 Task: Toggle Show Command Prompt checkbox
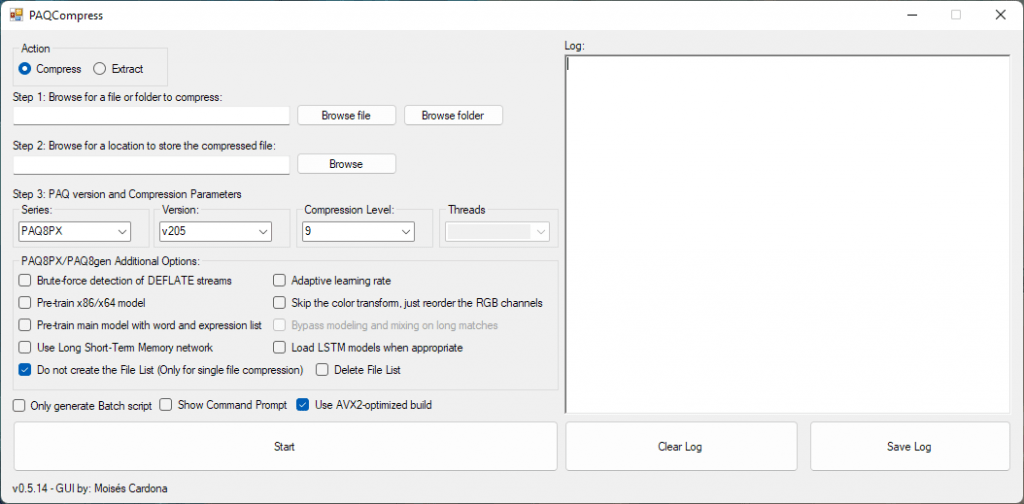[166, 405]
